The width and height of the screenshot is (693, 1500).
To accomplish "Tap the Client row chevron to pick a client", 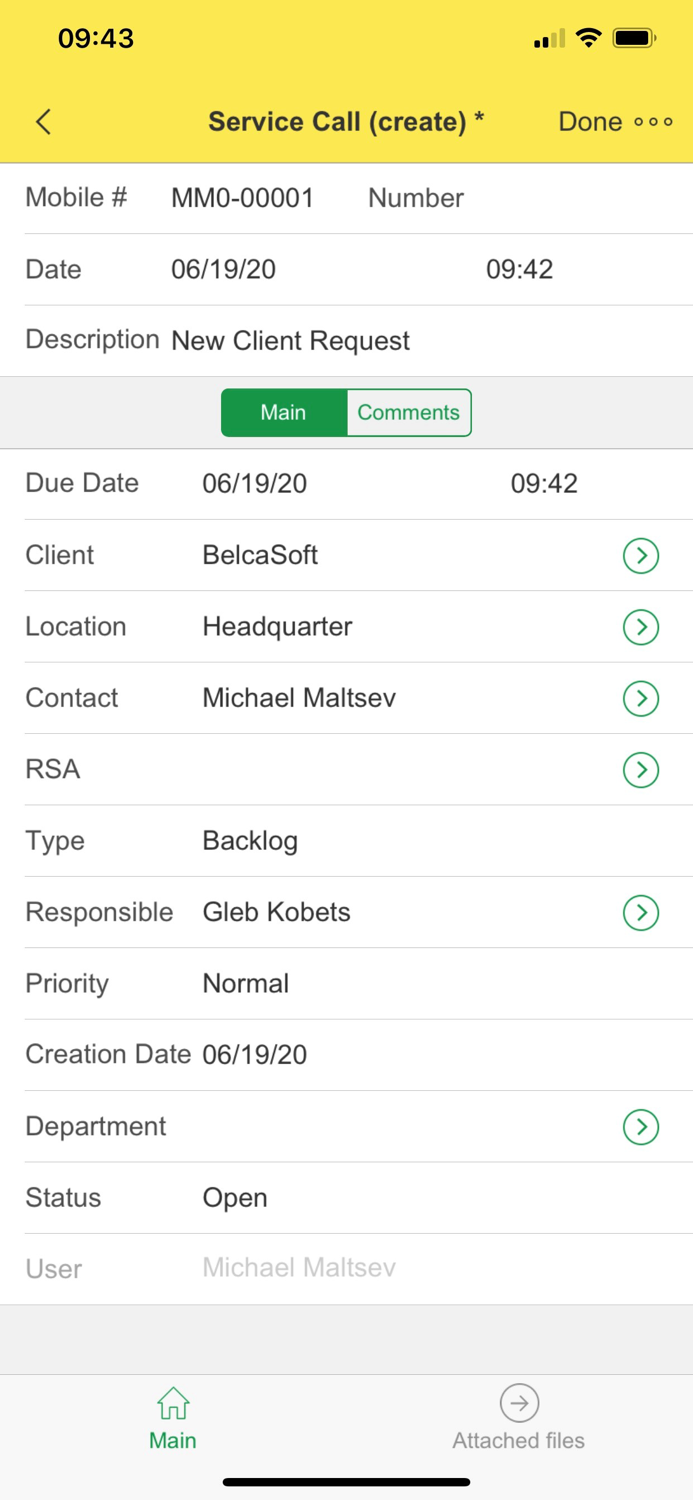I will tap(641, 555).
